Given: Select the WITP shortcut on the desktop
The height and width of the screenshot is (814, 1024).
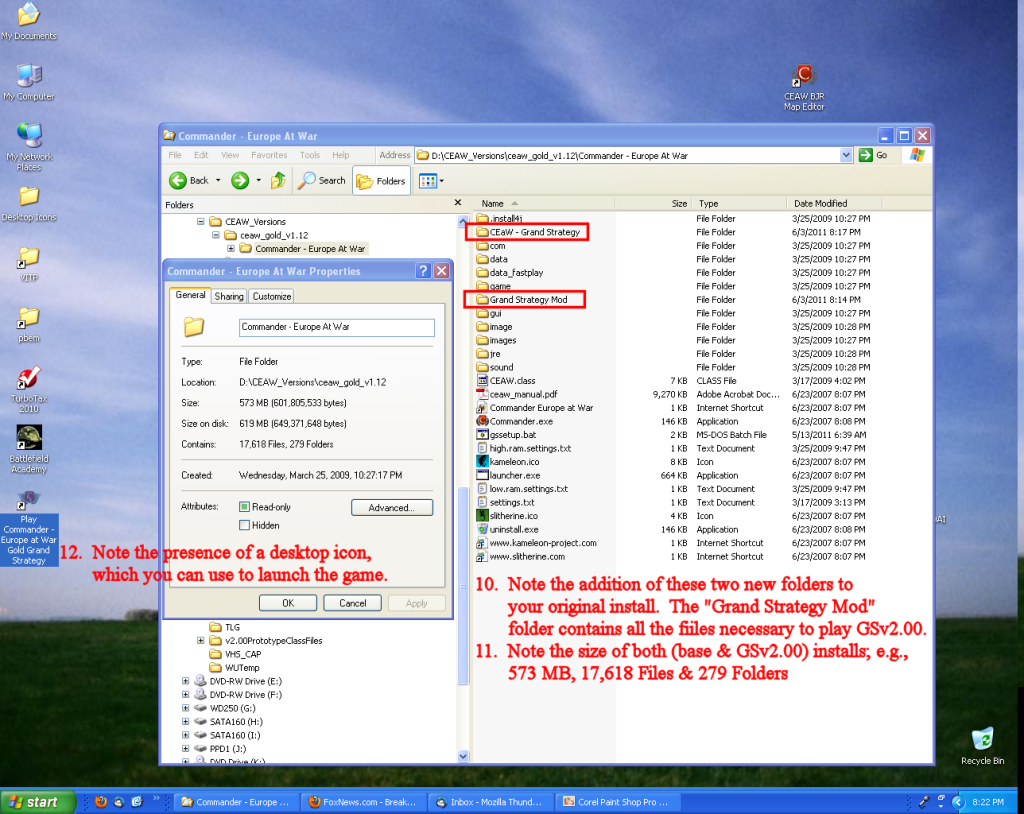Looking at the screenshot, I should click(29, 265).
